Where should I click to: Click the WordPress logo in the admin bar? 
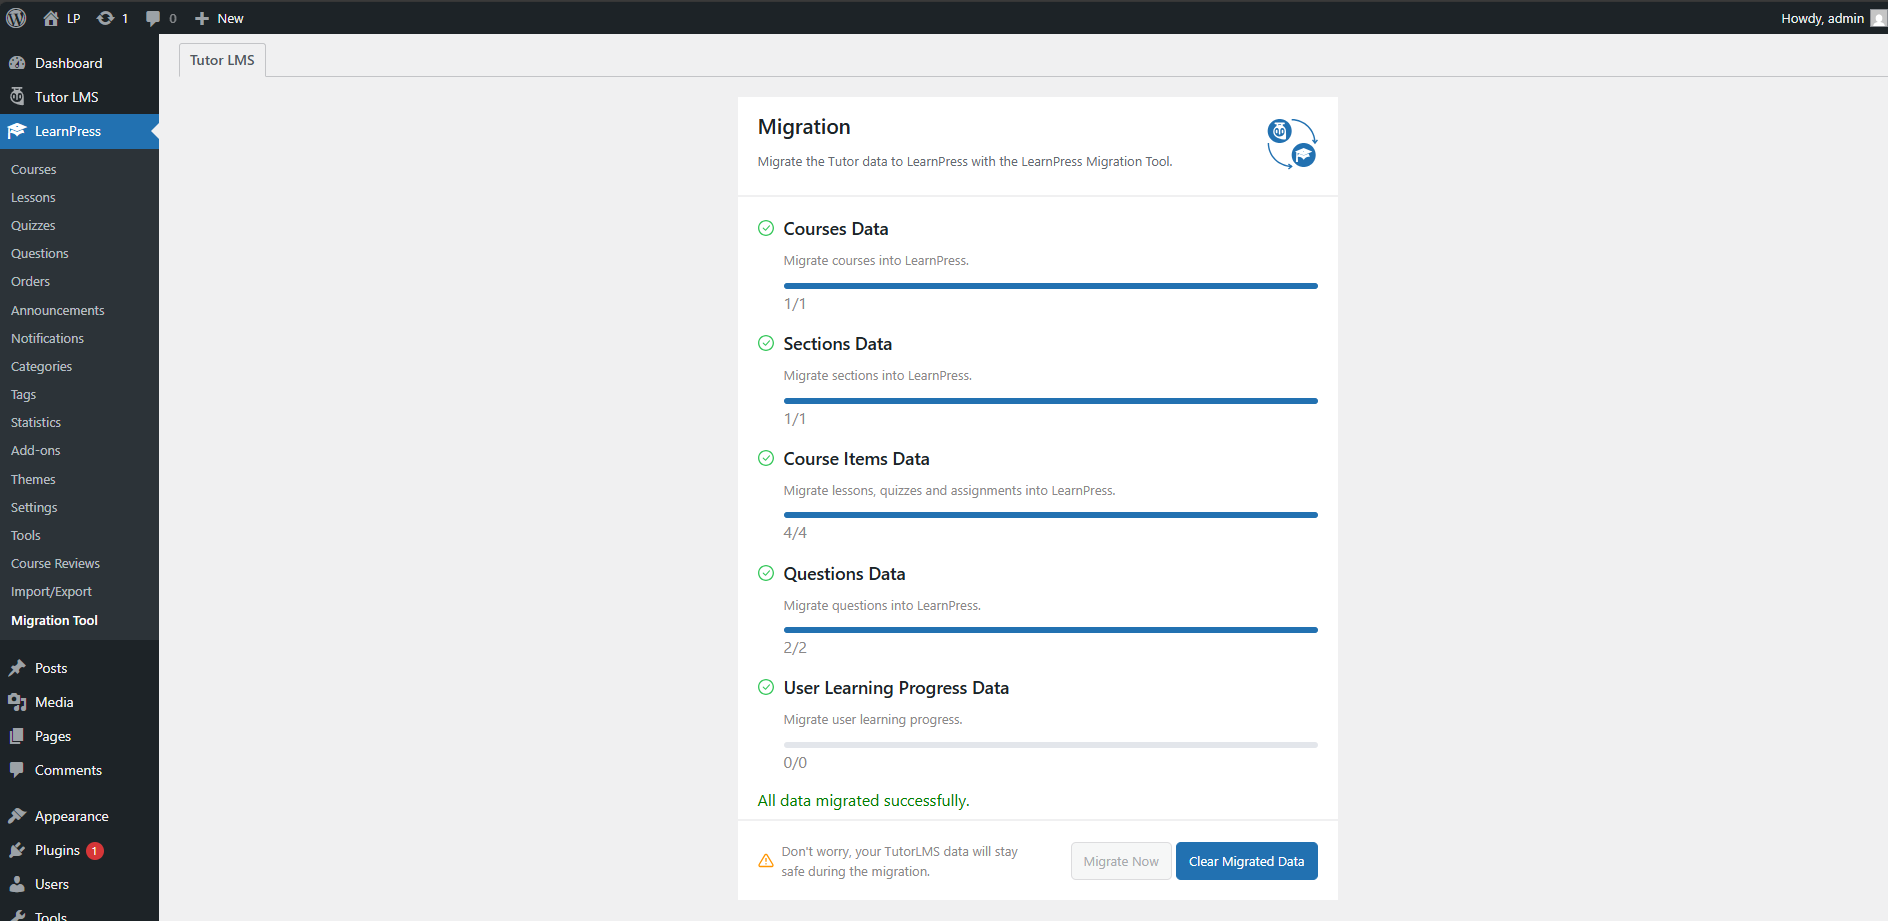[16, 17]
